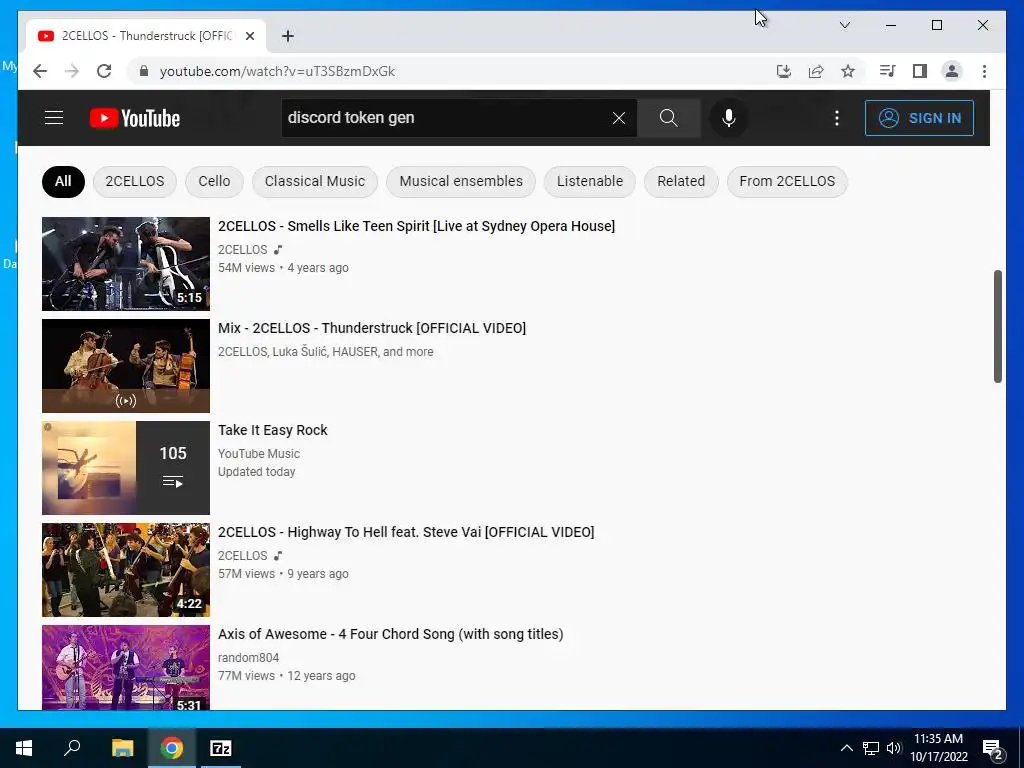Viewport: 1024px width, 768px height.
Task: Open the Windows Start menu
Action: (24, 748)
